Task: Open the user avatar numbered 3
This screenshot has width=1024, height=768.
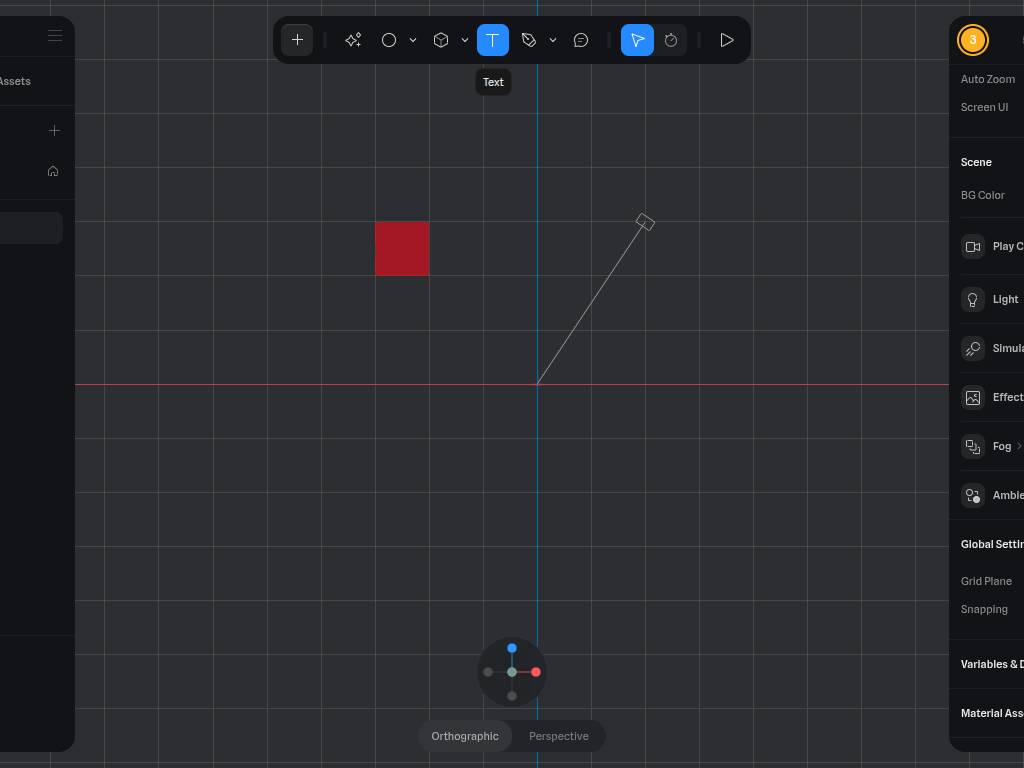Action: point(973,40)
